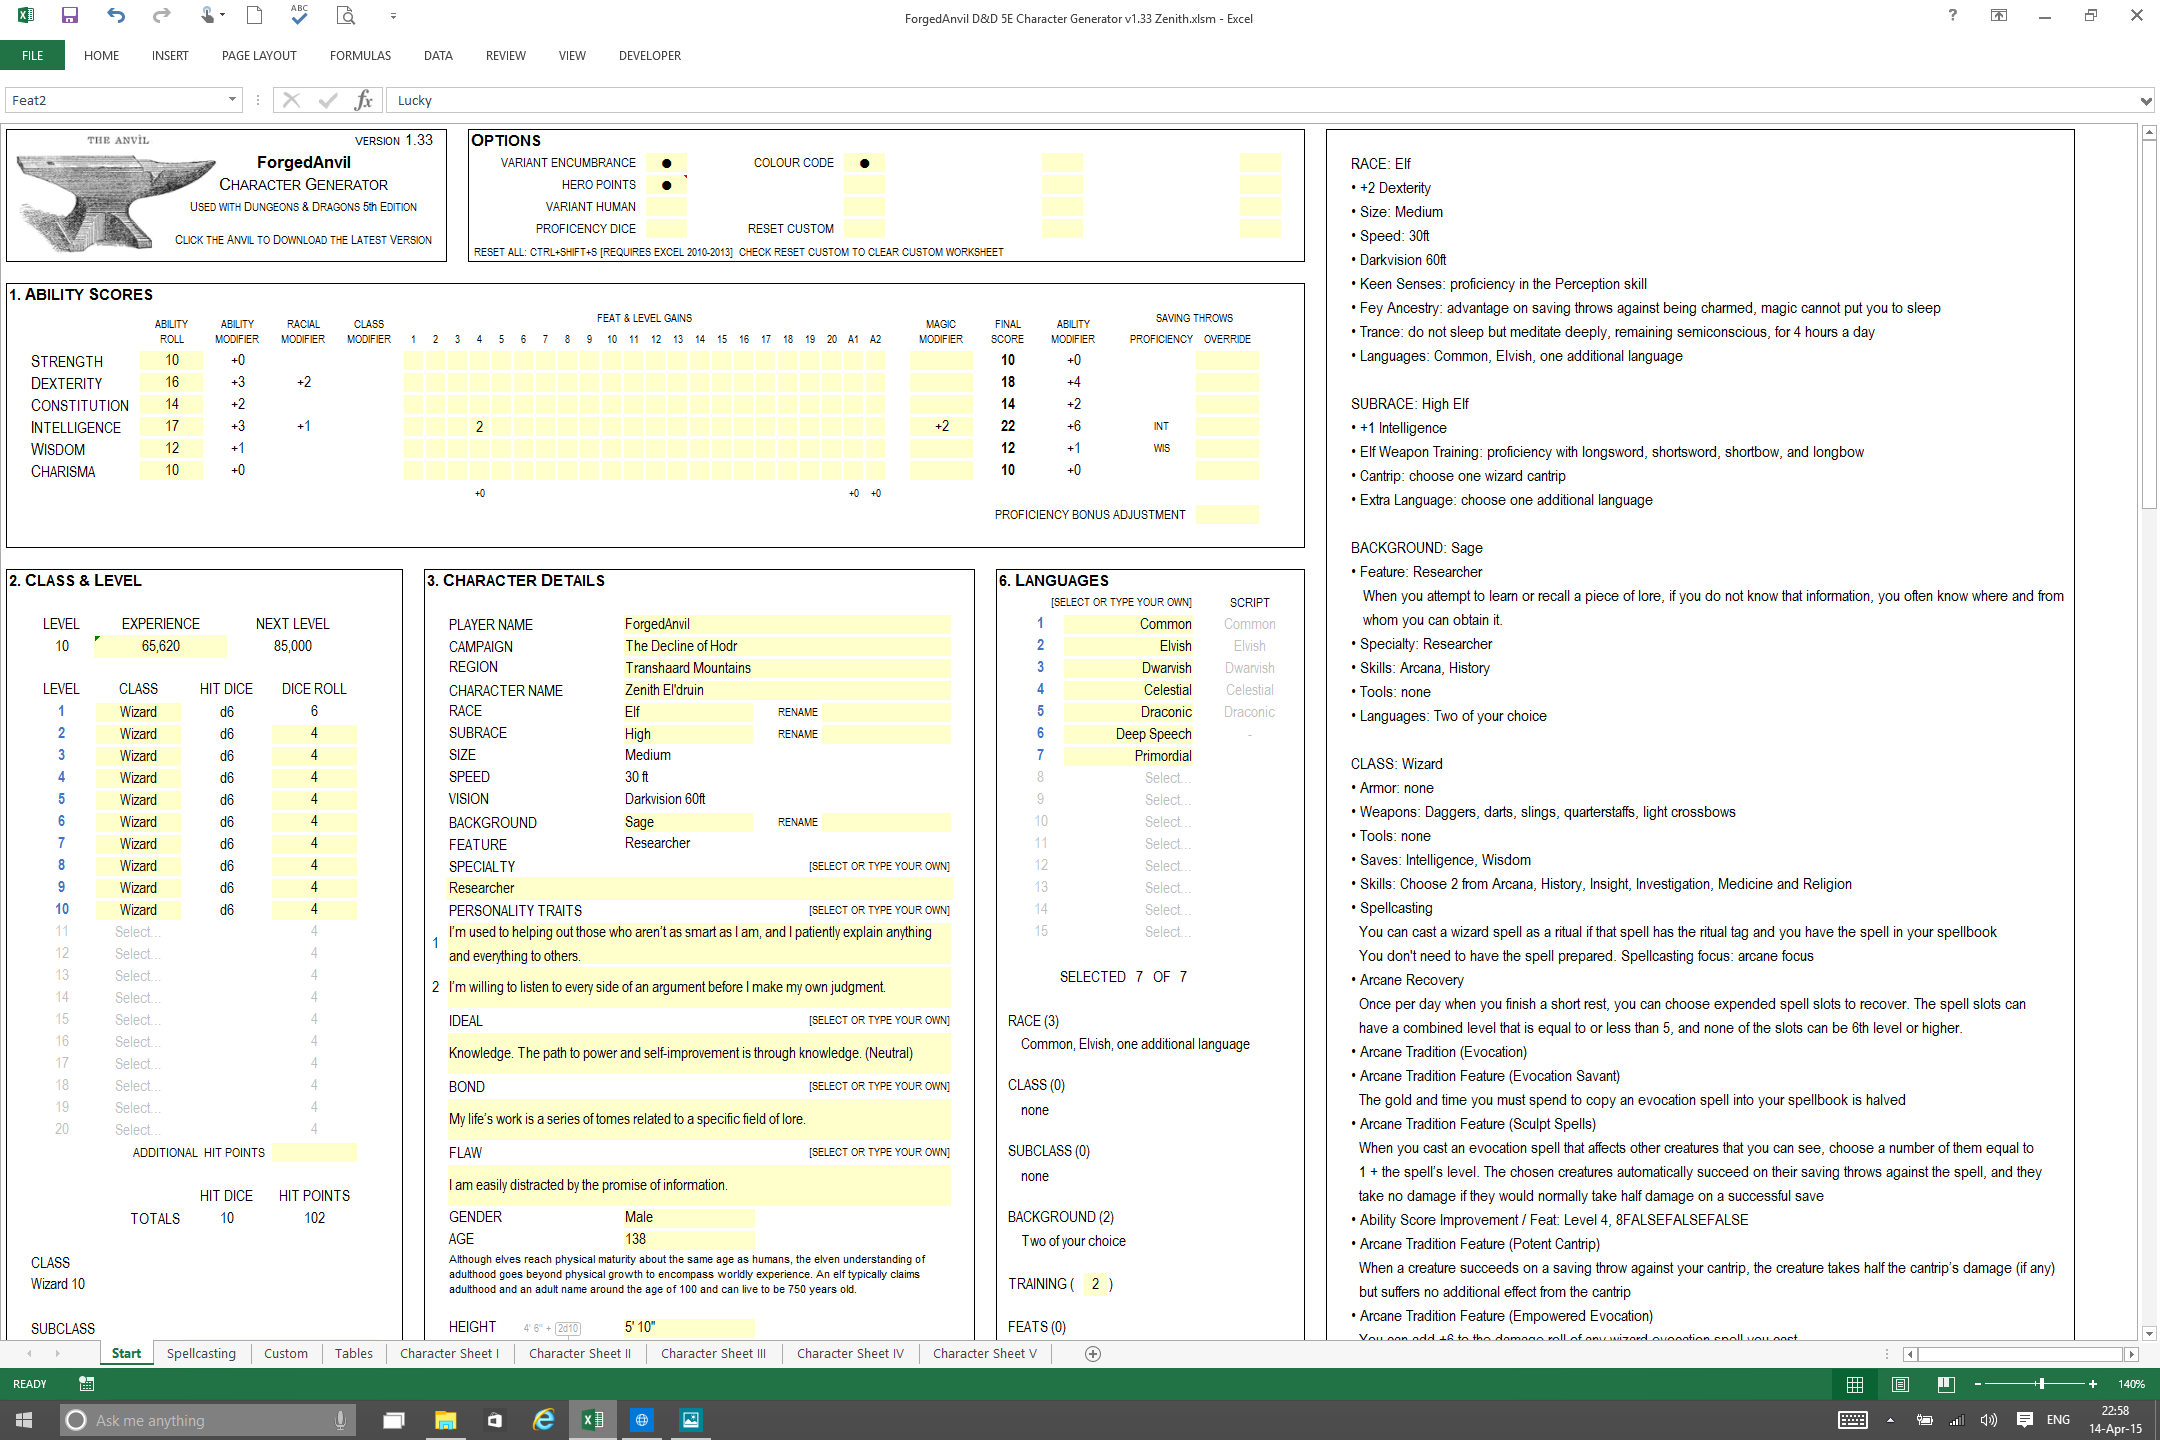Toggle Colour Code option

[864, 163]
